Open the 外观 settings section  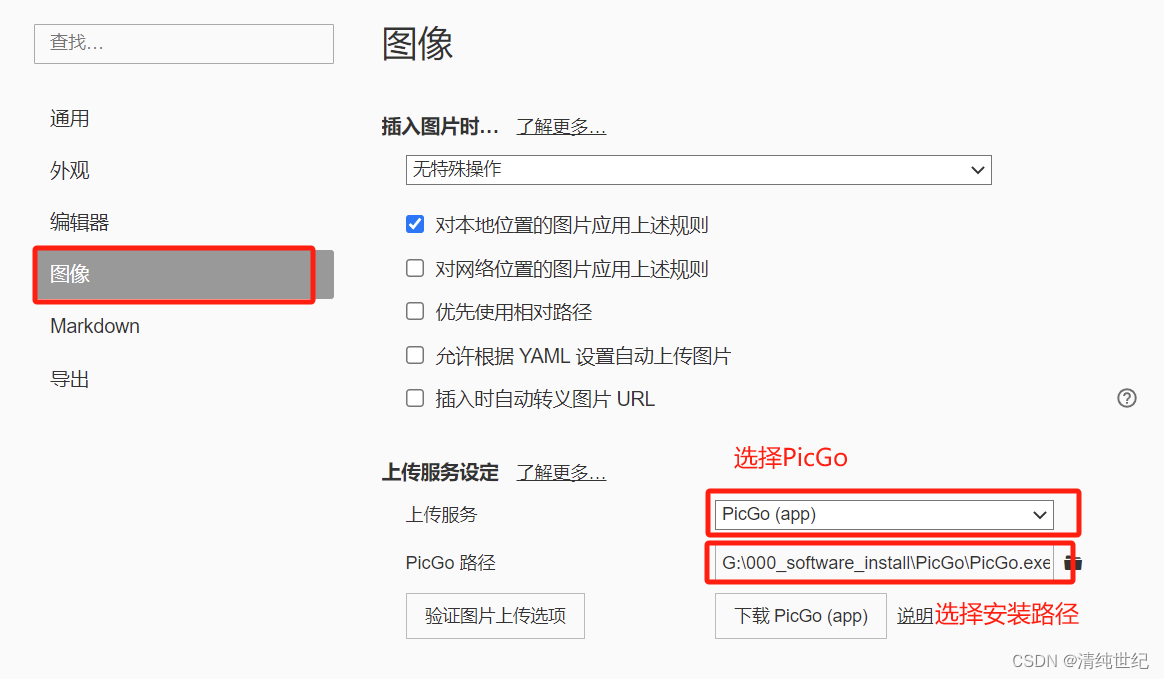(x=70, y=170)
